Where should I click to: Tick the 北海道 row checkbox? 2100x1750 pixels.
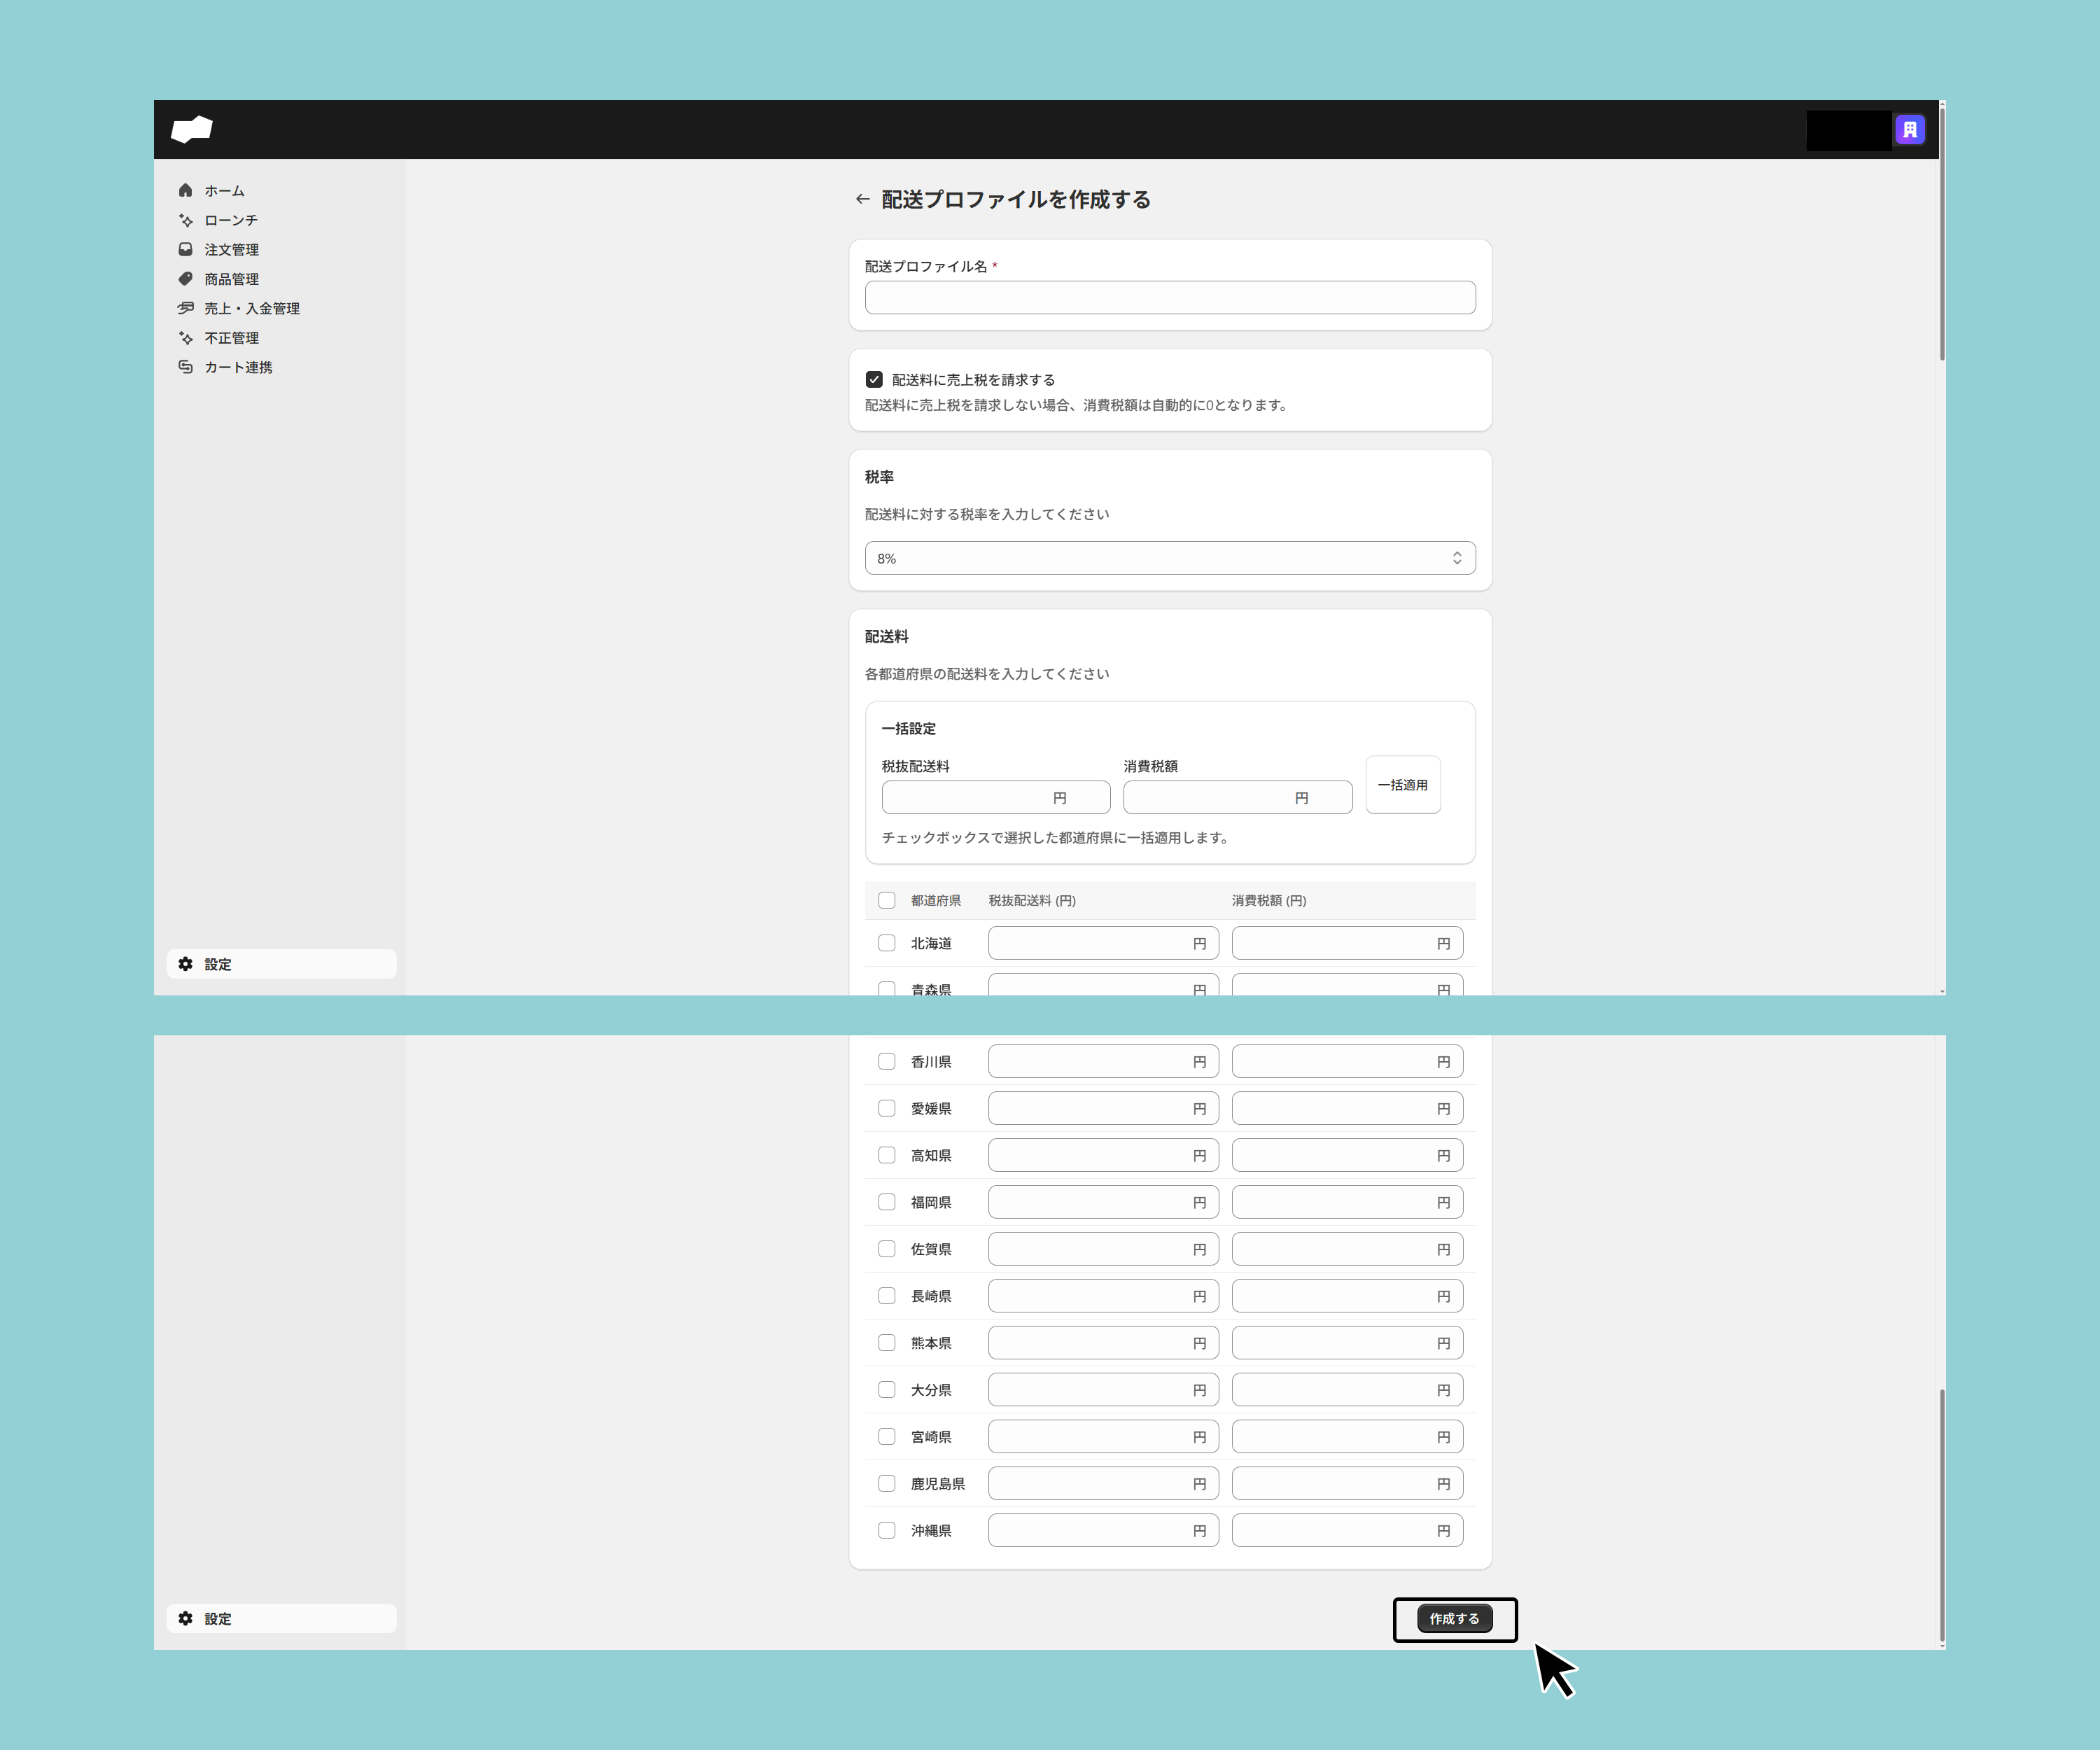(886, 943)
